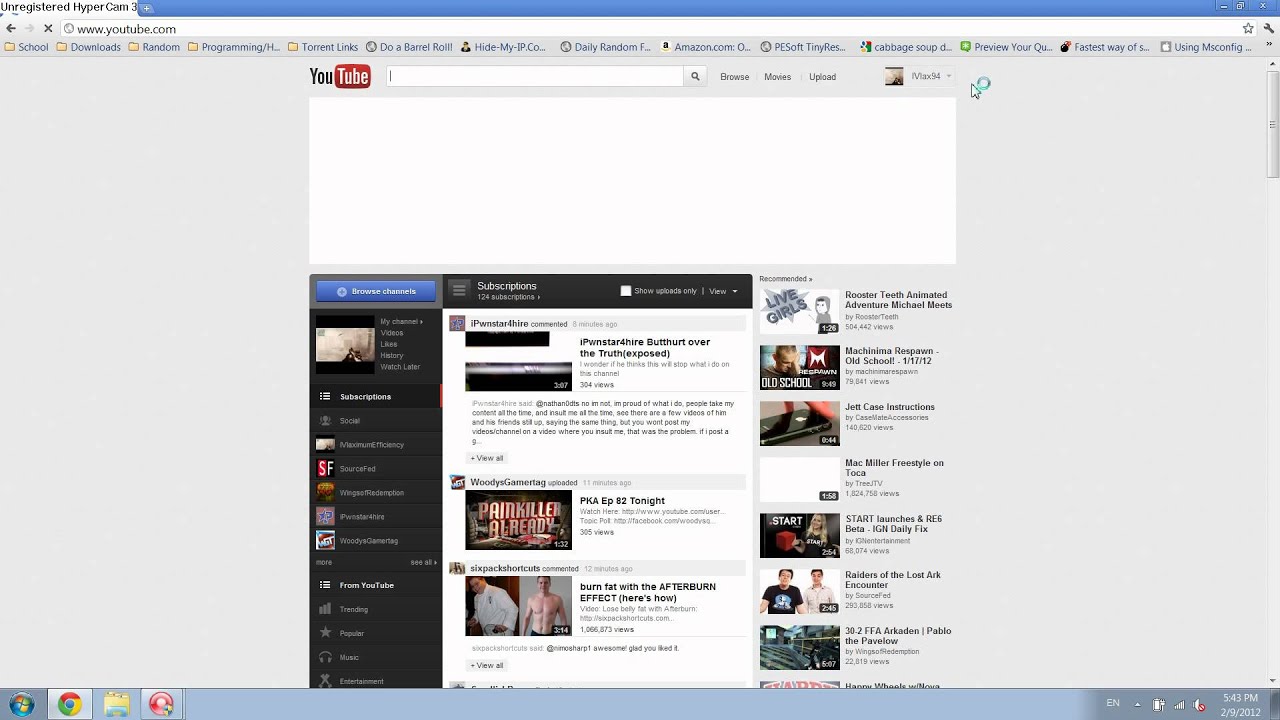Expand sixpackshortcuts comments with View all
The height and width of the screenshot is (720, 1280).
point(487,665)
